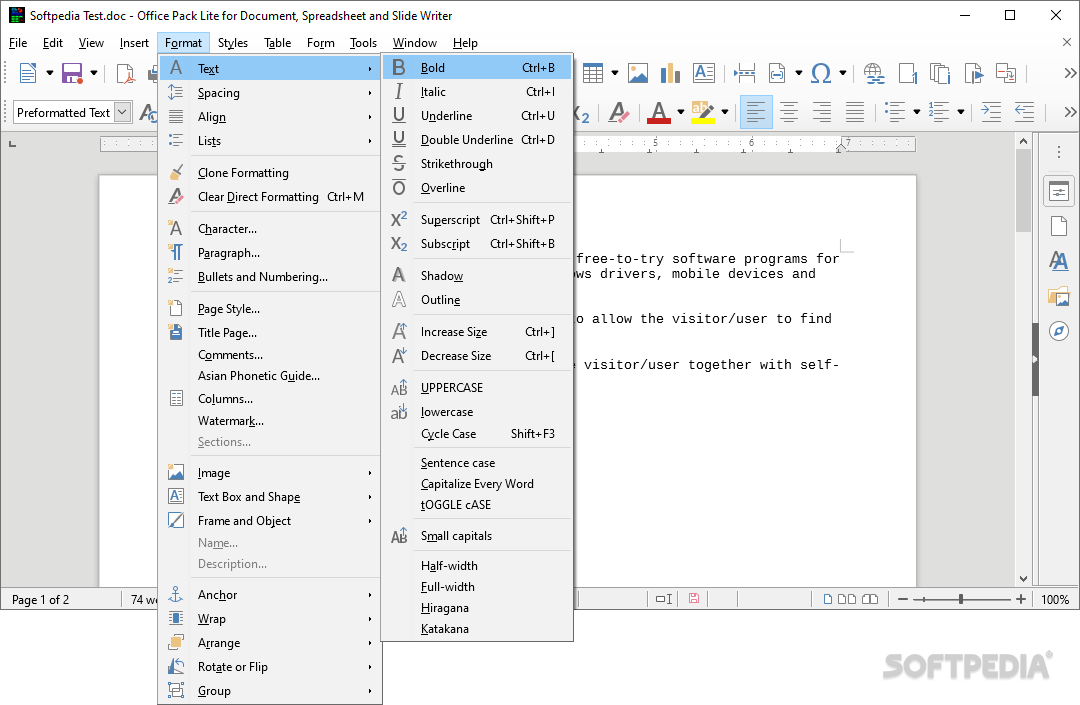Viewport: 1080px width, 705px height.
Task: Click the Preformatted Text style input field
Action: pyautogui.click(x=63, y=112)
